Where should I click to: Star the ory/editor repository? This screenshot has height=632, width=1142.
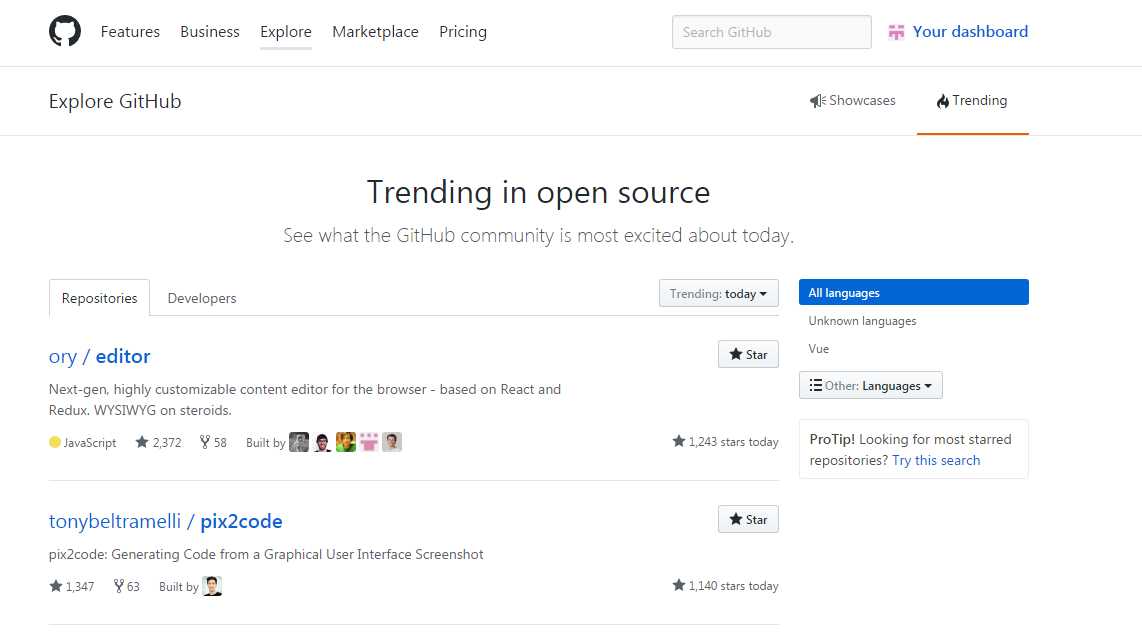[748, 355]
